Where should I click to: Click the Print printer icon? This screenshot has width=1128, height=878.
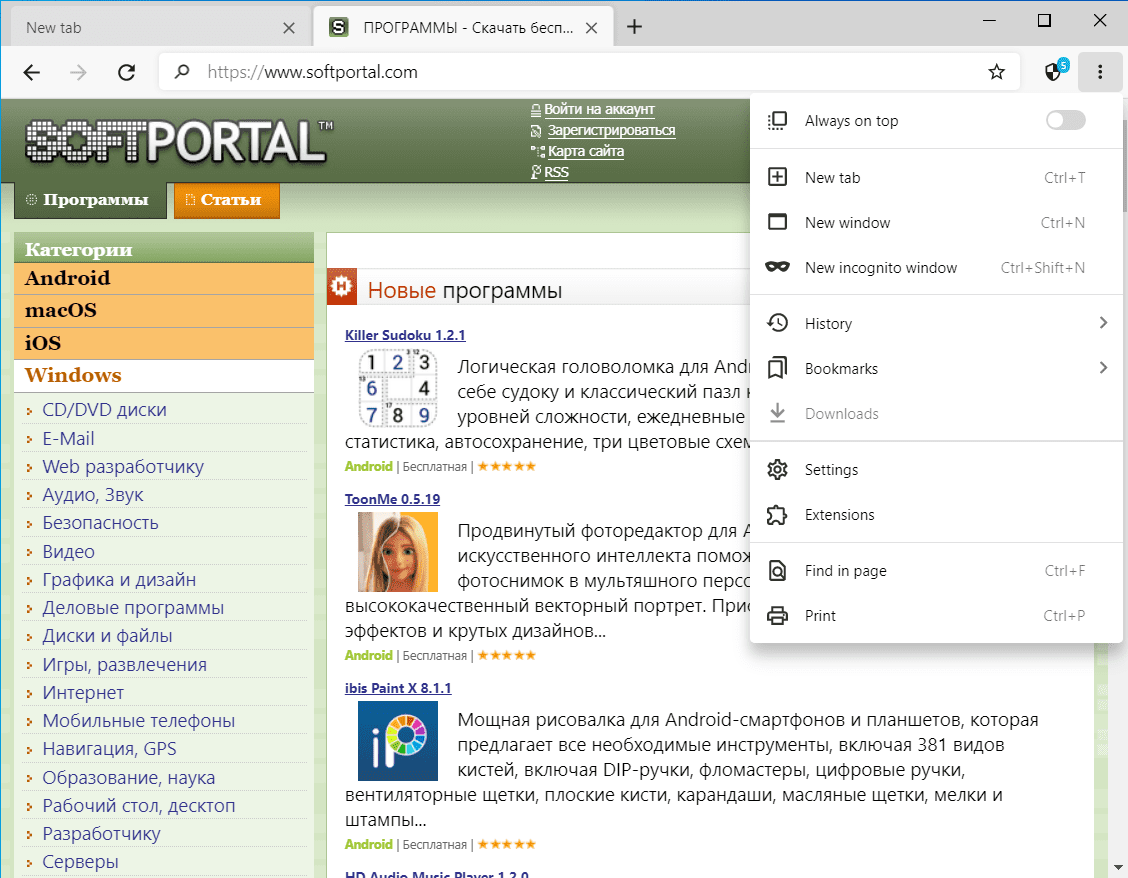(778, 615)
